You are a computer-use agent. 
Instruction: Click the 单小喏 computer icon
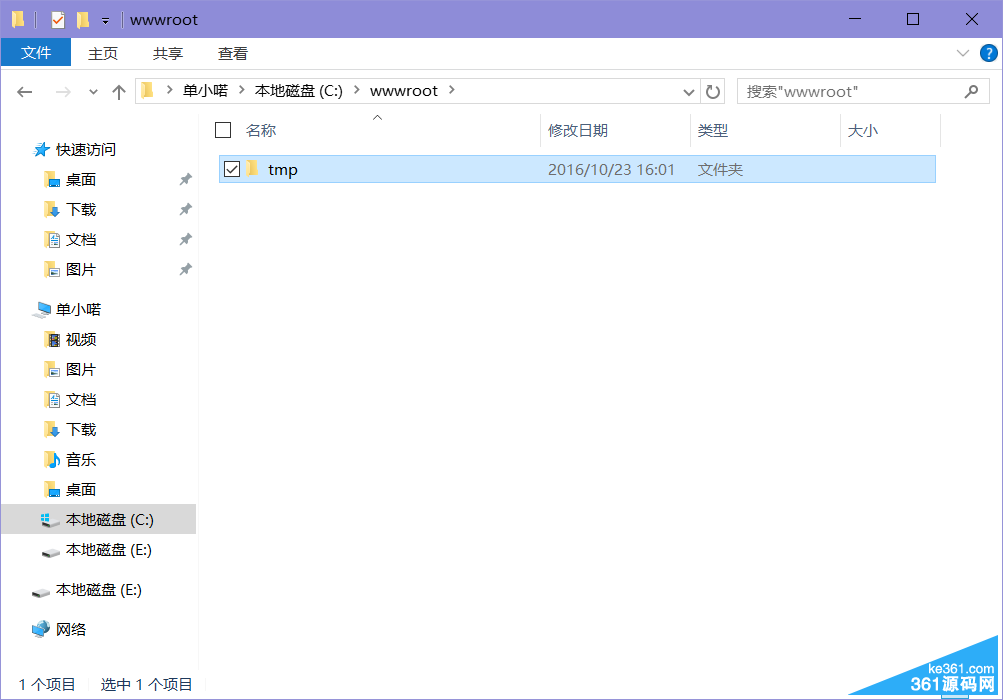[42, 310]
